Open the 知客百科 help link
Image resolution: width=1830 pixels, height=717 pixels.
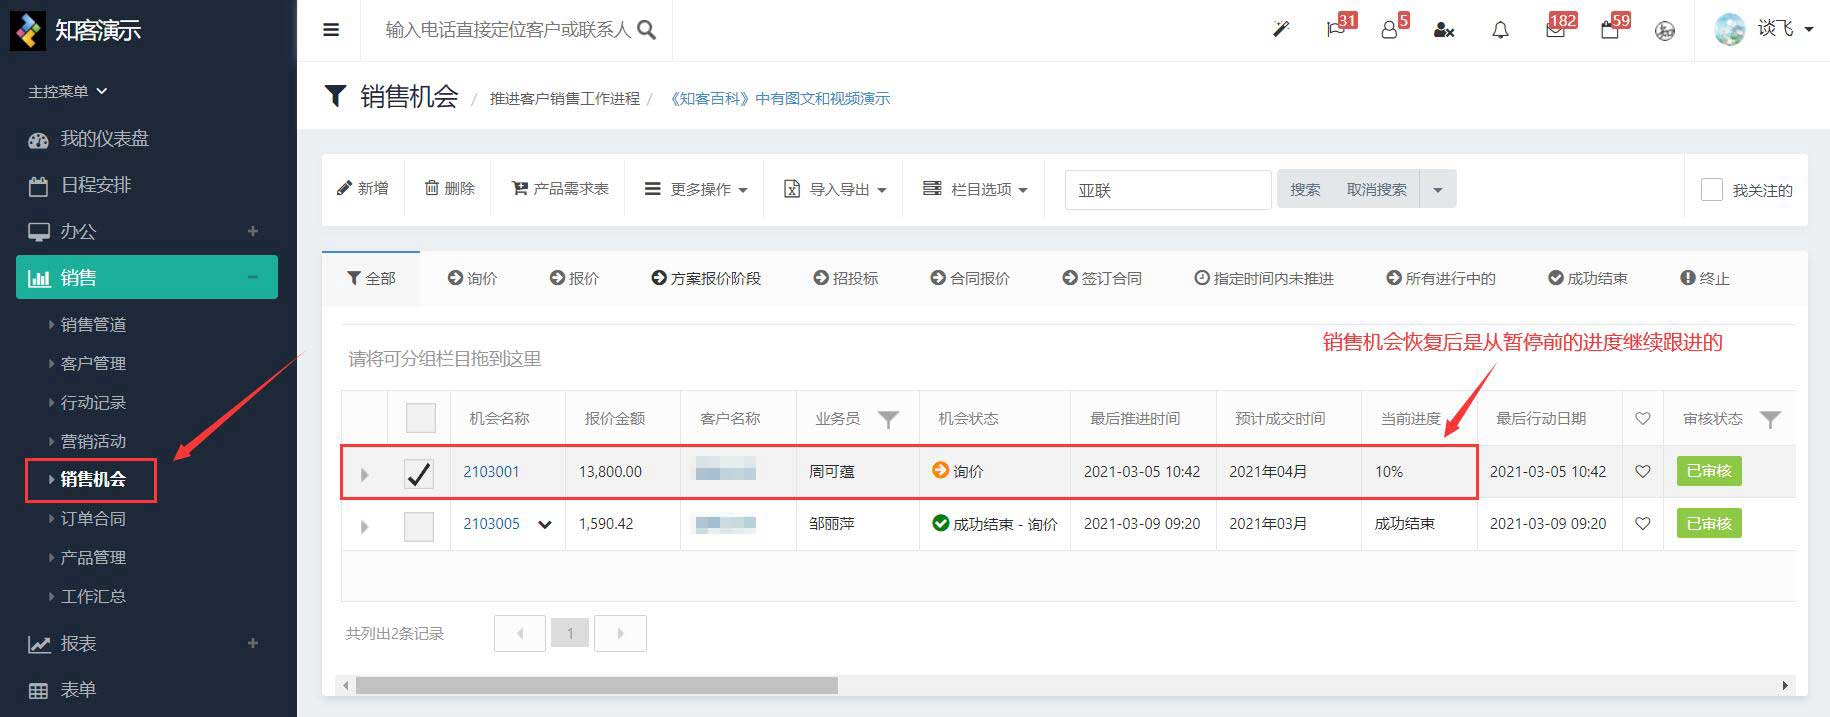click(780, 98)
